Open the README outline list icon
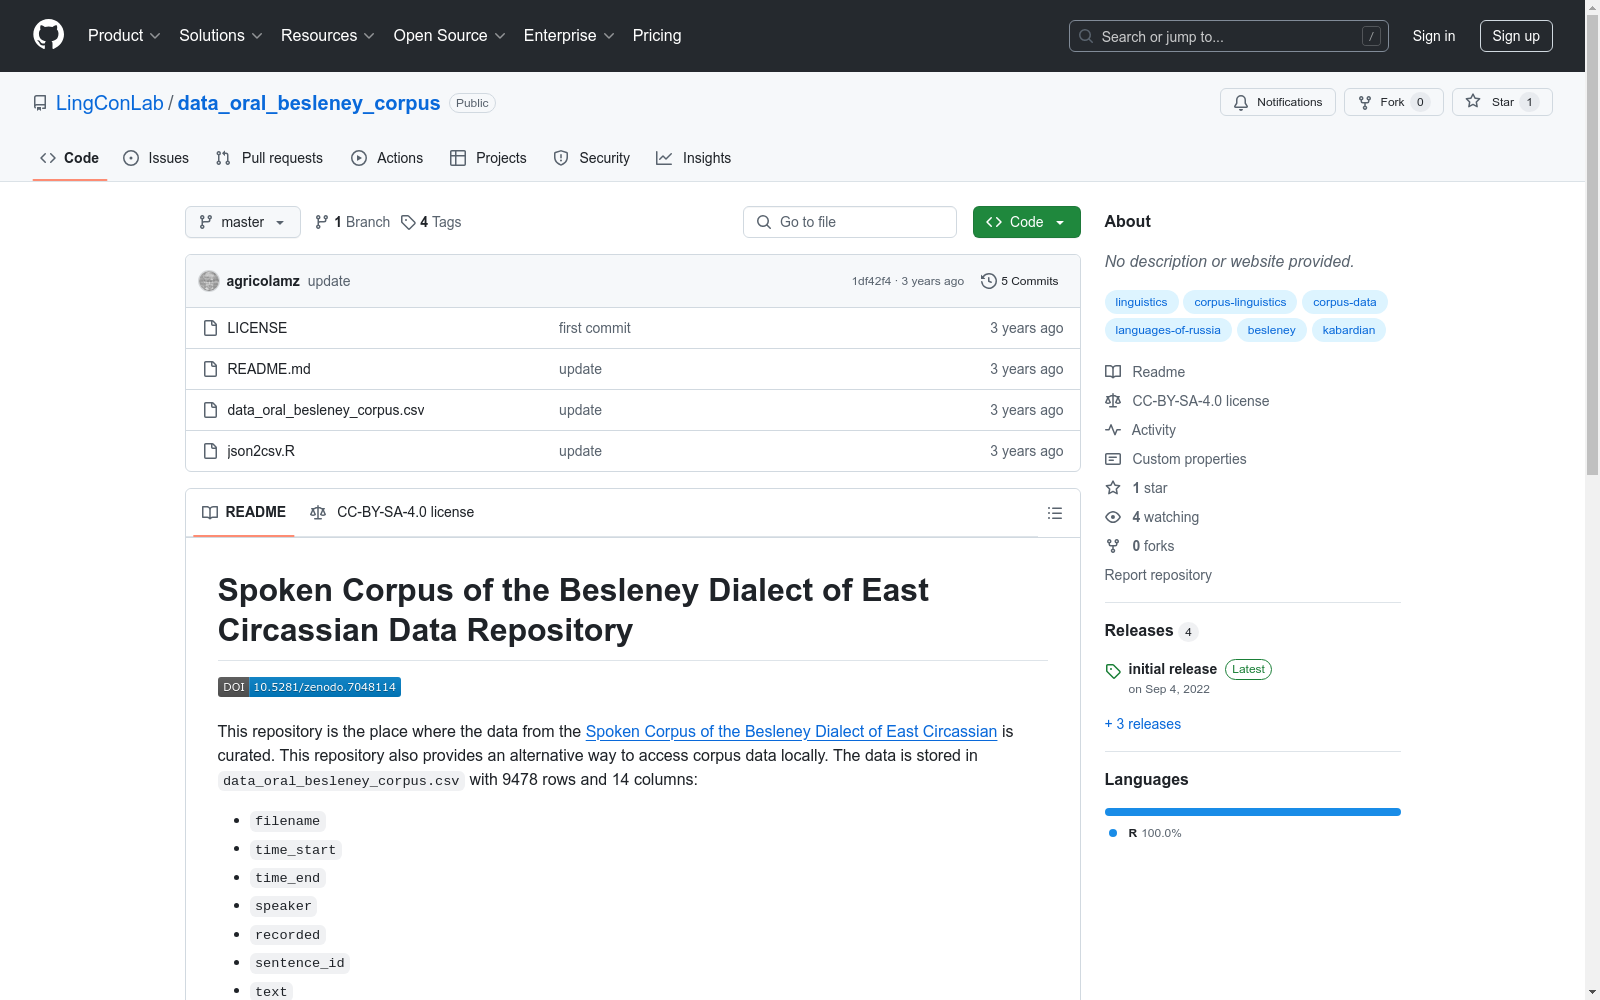This screenshot has height=1000, width=1600. tap(1054, 513)
